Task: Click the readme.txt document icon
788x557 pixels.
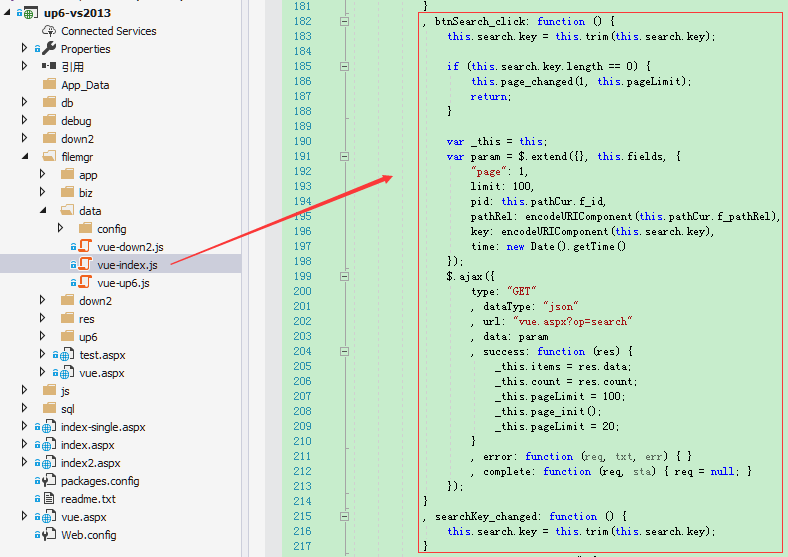Action: coord(49,499)
